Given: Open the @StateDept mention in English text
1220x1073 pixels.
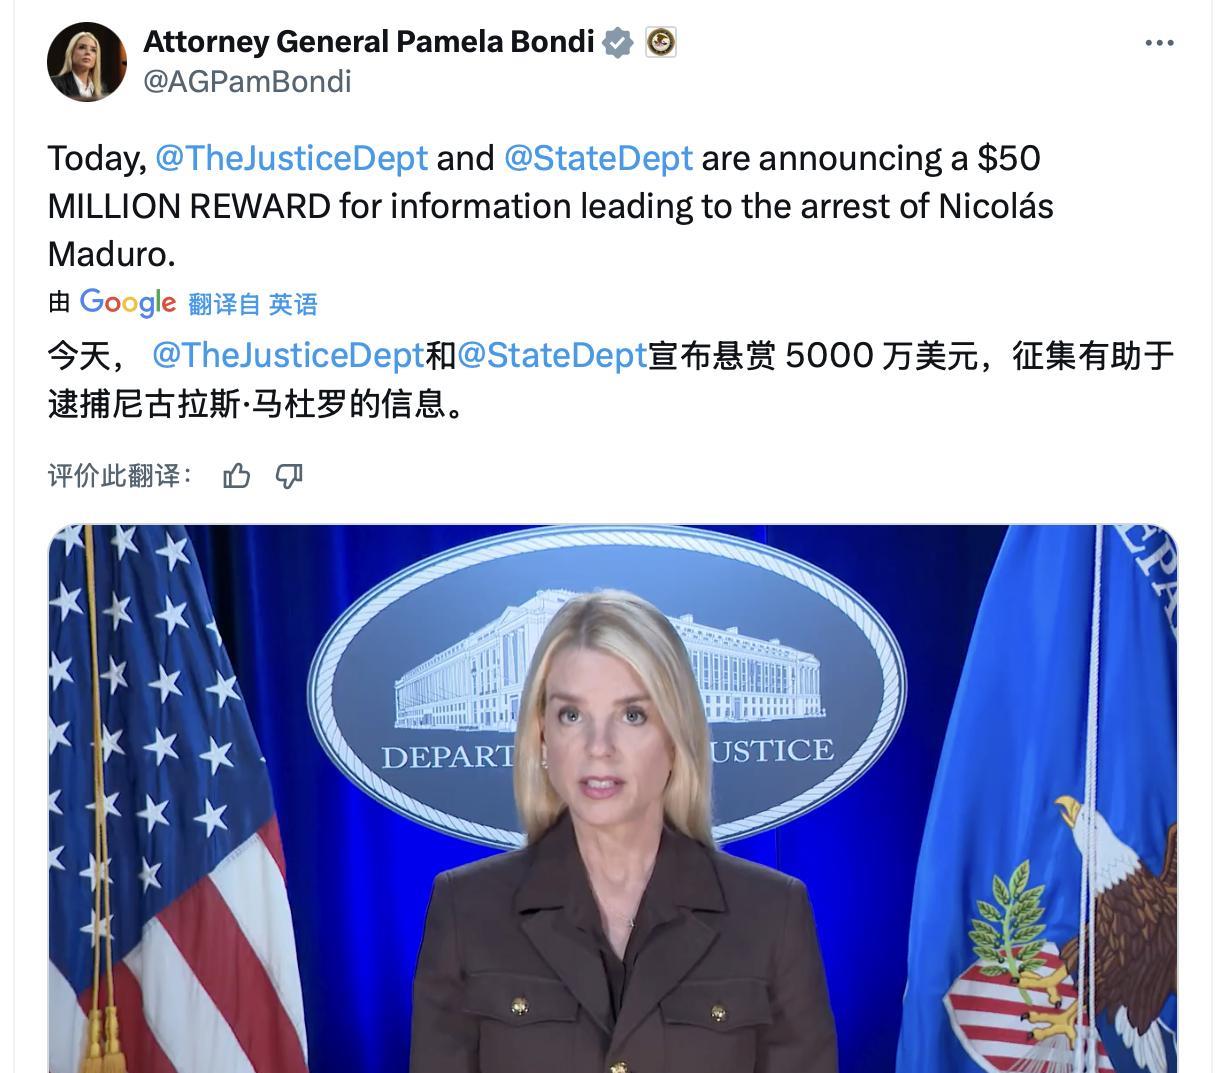Looking at the screenshot, I should [x=598, y=158].
